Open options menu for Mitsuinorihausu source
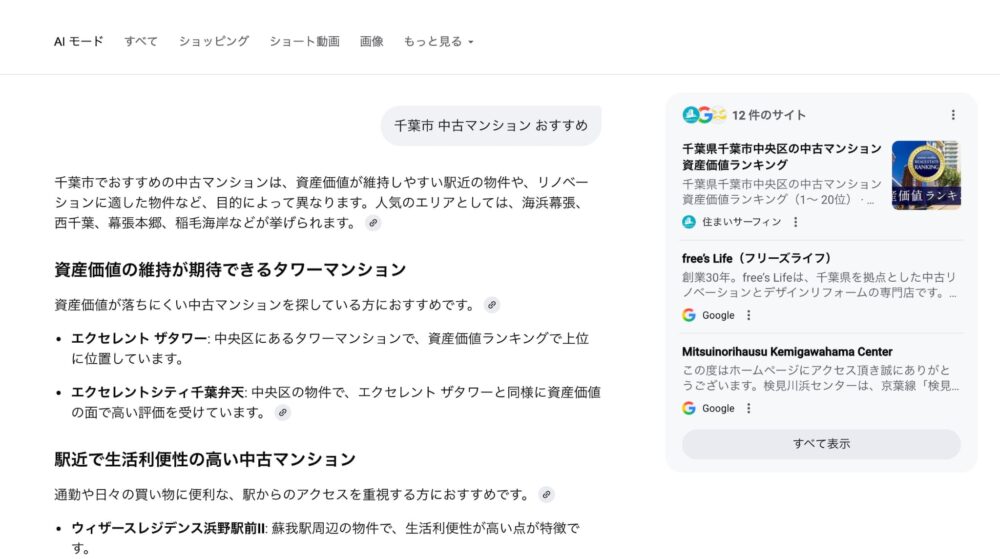 coord(749,408)
